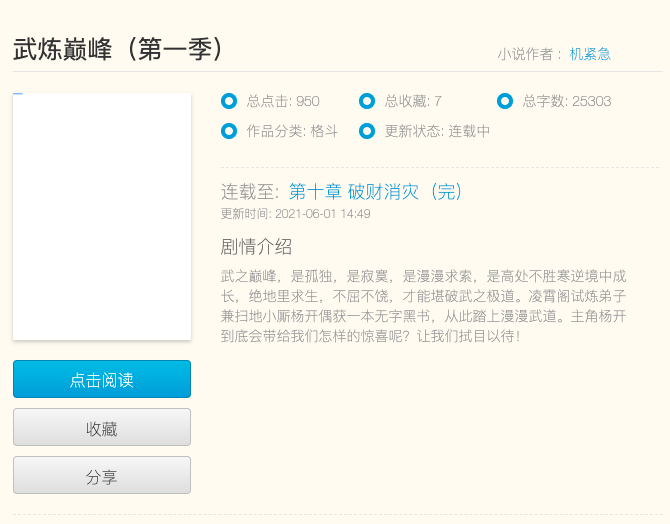The height and width of the screenshot is (524, 670).
Task: Click the 收藏 button
Action: pos(102,427)
